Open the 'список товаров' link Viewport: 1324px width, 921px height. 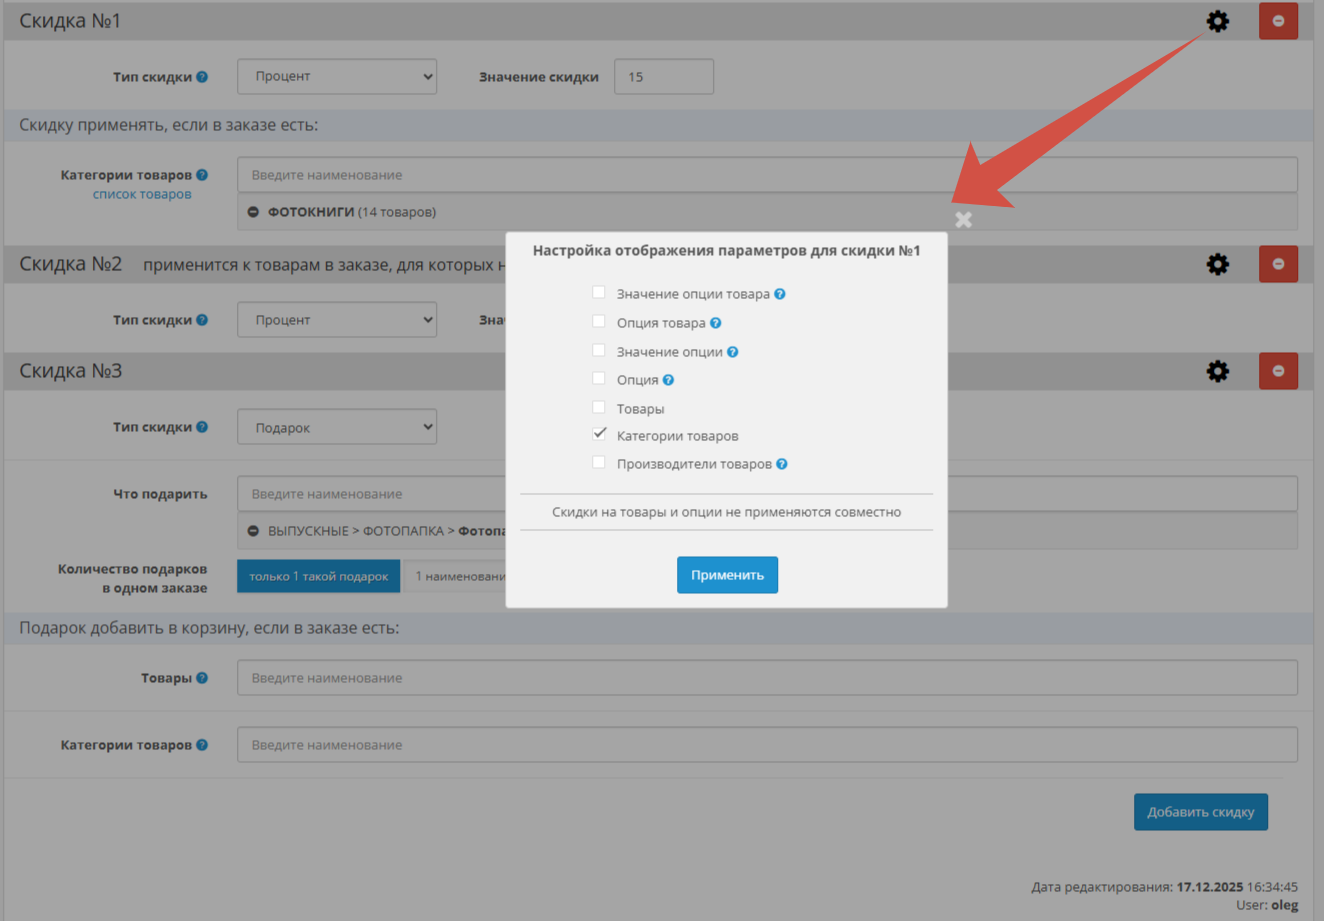coord(142,194)
